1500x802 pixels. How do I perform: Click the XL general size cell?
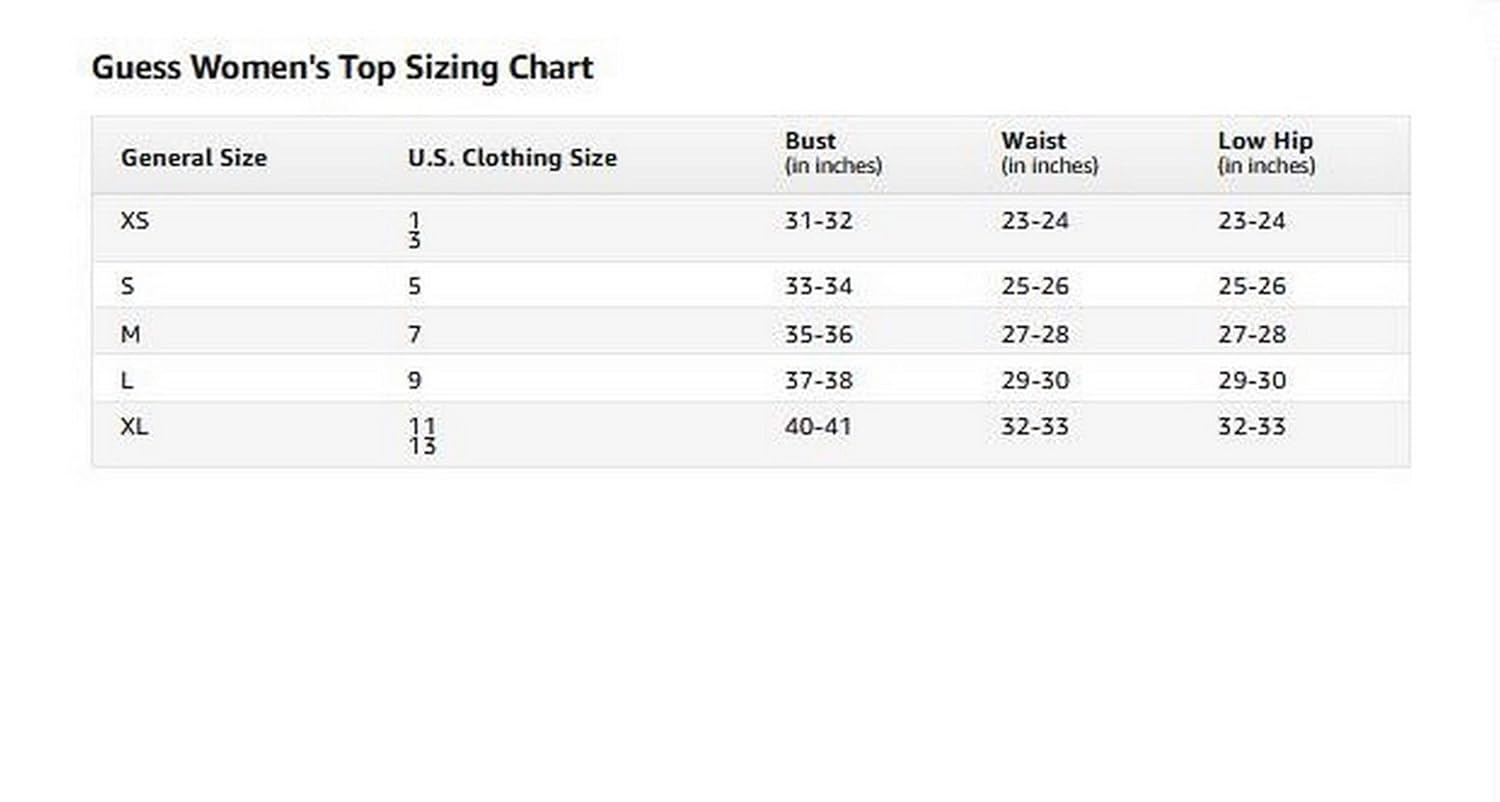135,427
